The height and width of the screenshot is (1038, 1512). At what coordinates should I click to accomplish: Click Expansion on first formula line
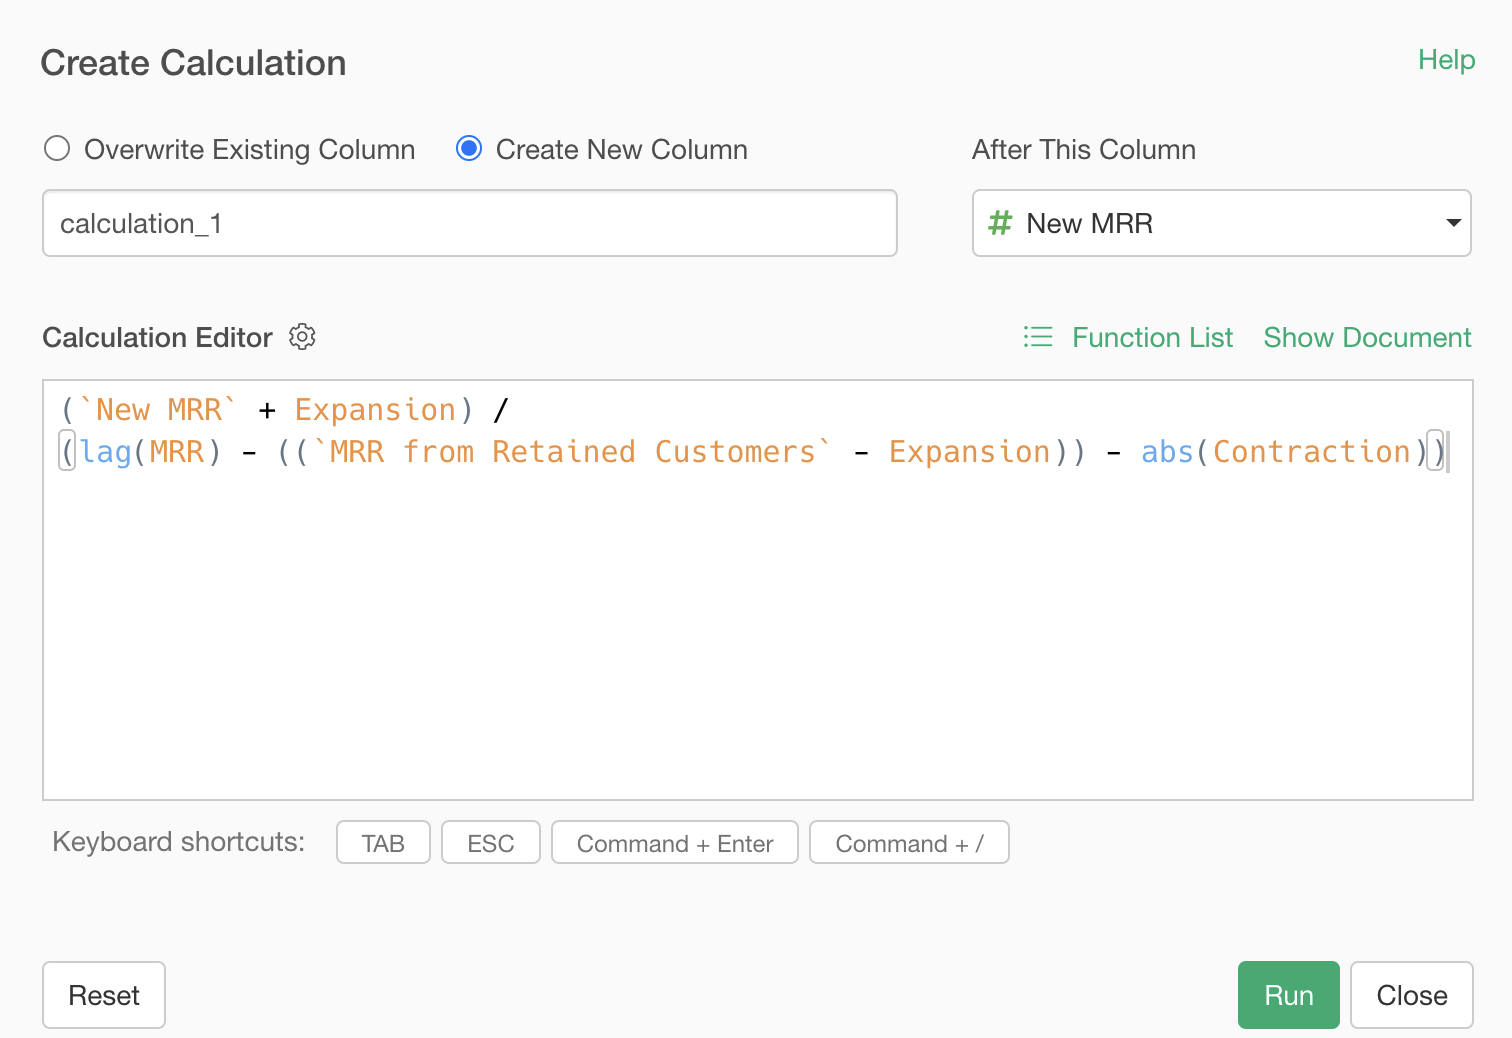375,410
